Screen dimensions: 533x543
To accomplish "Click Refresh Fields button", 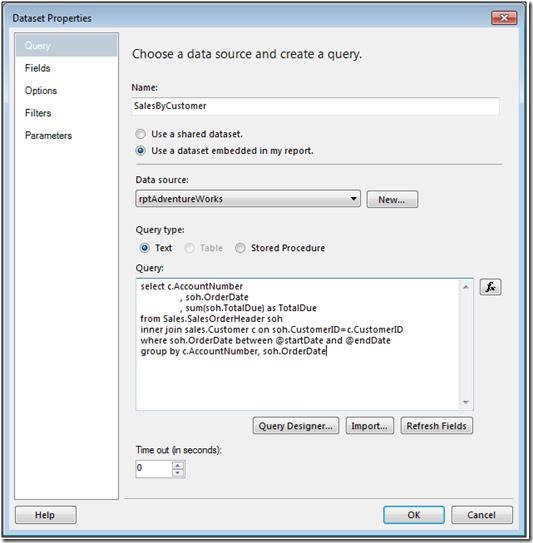I will click(436, 426).
